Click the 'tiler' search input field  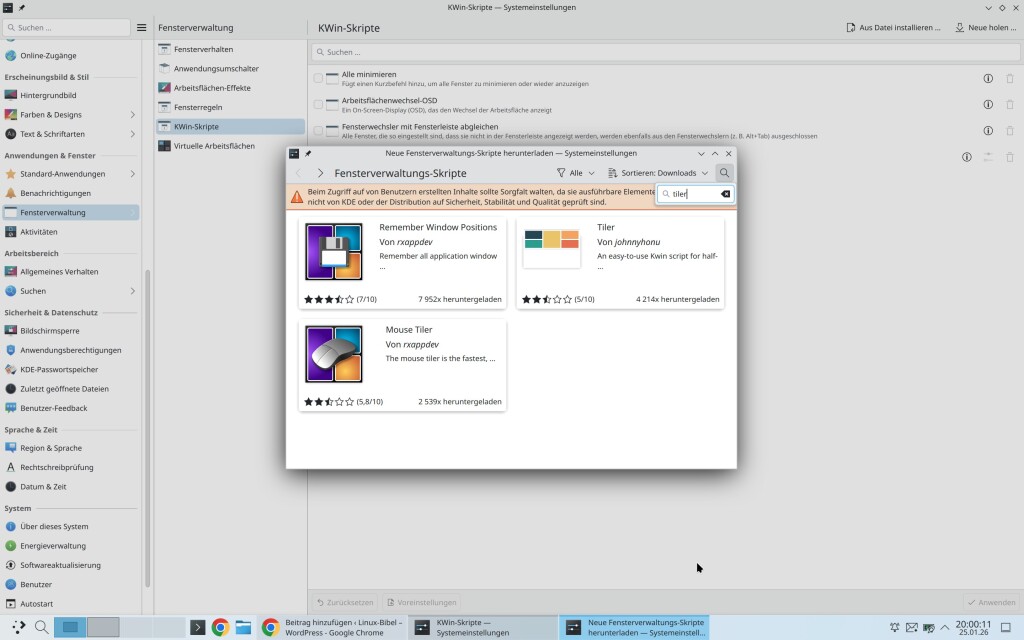(x=692, y=194)
